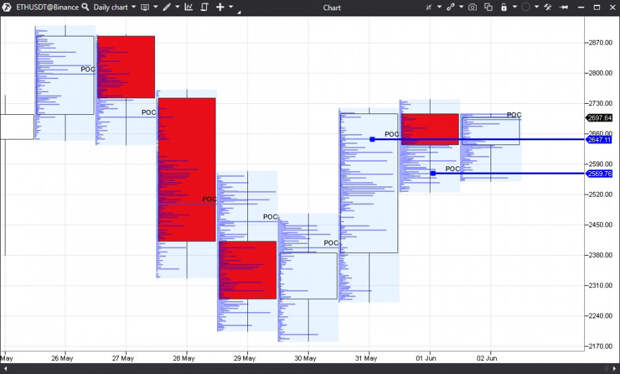The width and height of the screenshot is (620, 374).
Task: Click the 01 Jun red candle body
Action: (430, 129)
